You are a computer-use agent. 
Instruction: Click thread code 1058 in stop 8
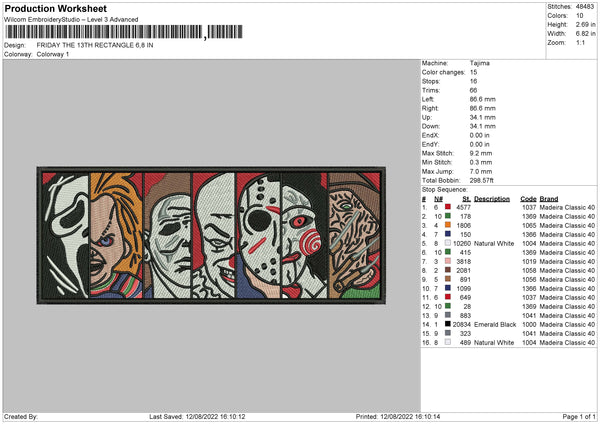point(529,271)
